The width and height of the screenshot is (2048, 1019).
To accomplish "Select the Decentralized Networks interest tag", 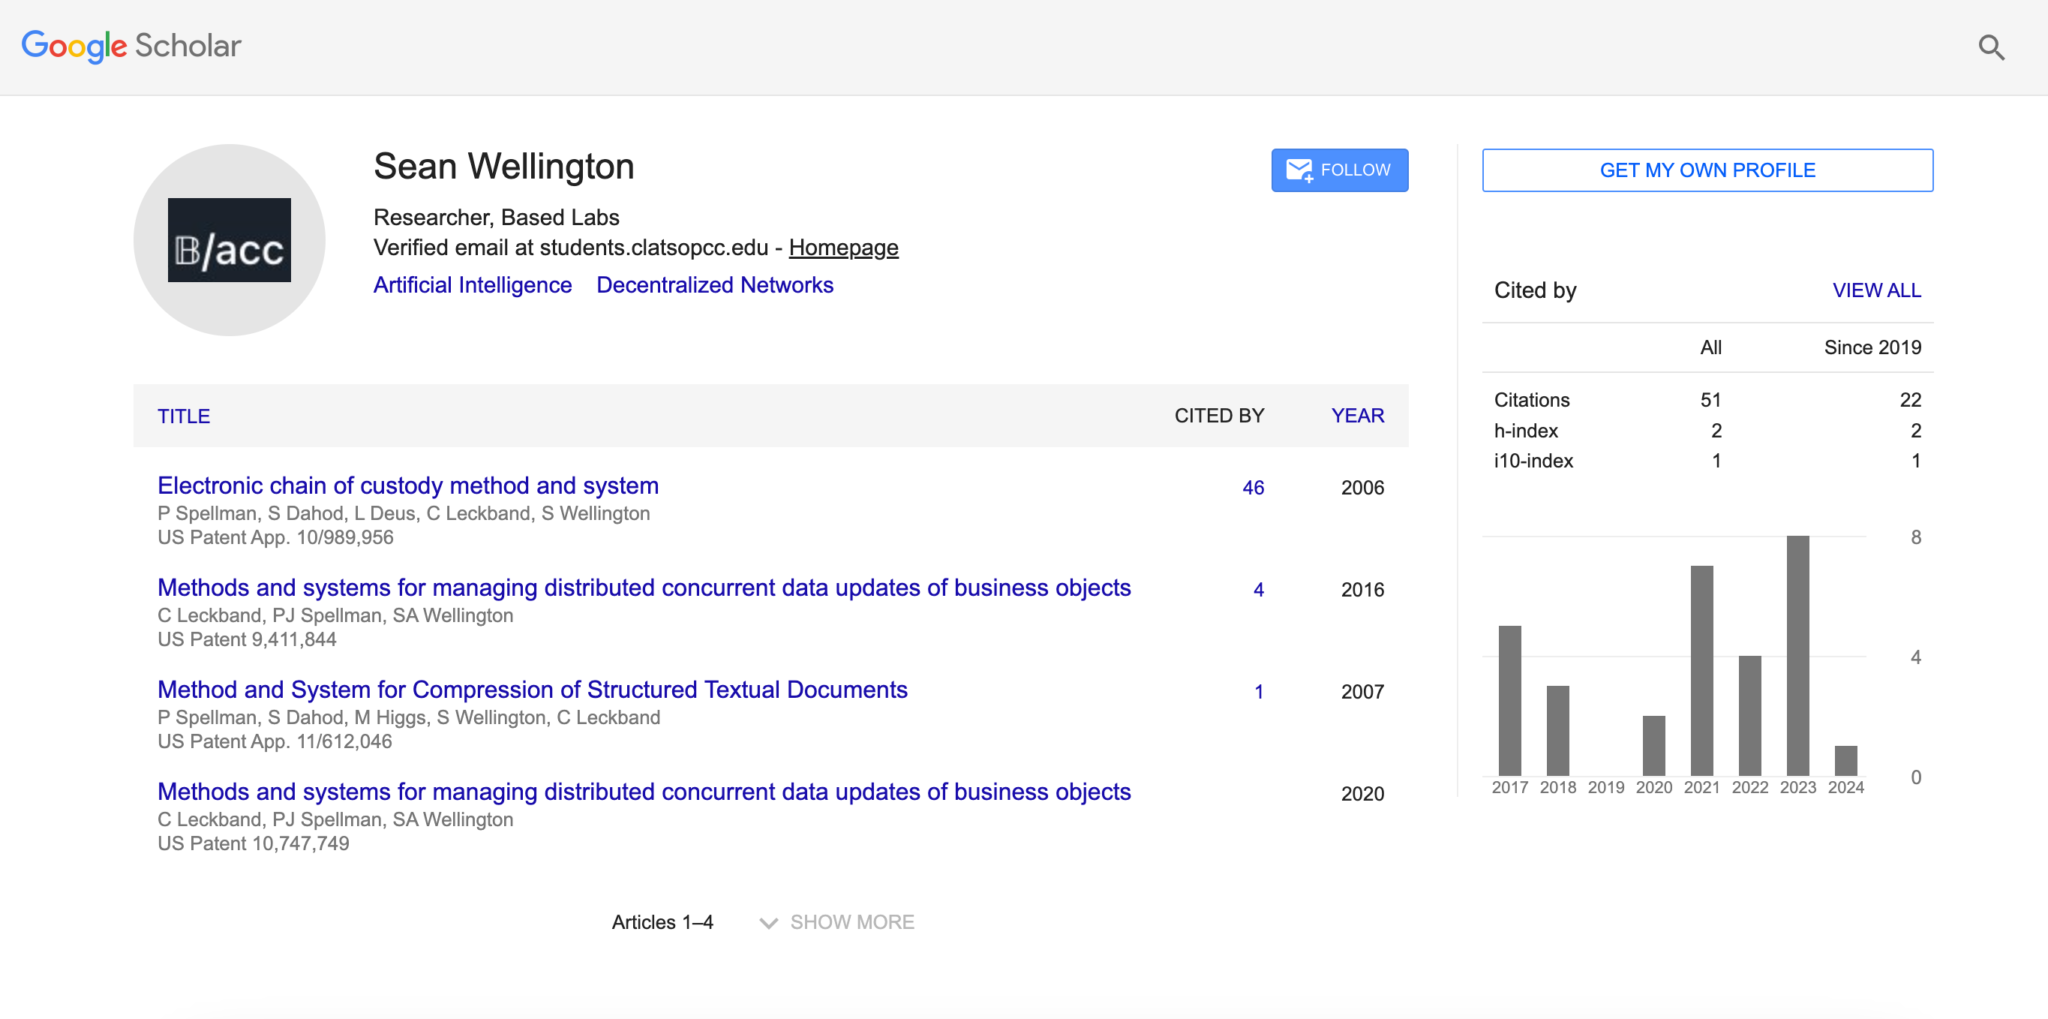I will pyautogui.click(x=714, y=285).
